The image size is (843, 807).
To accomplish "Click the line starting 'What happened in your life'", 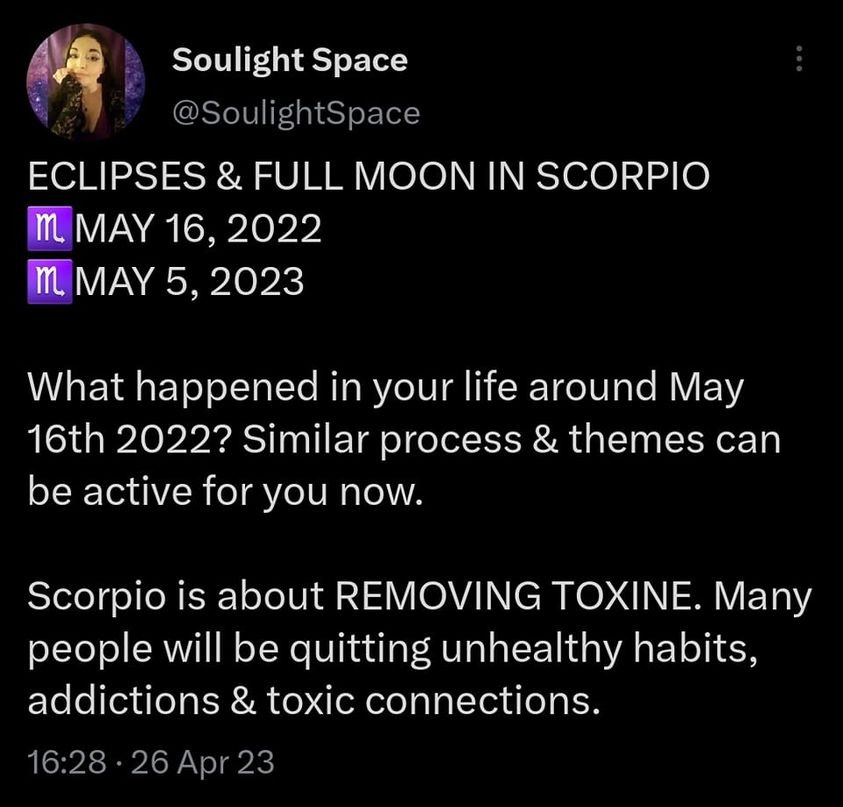I will coord(385,388).
